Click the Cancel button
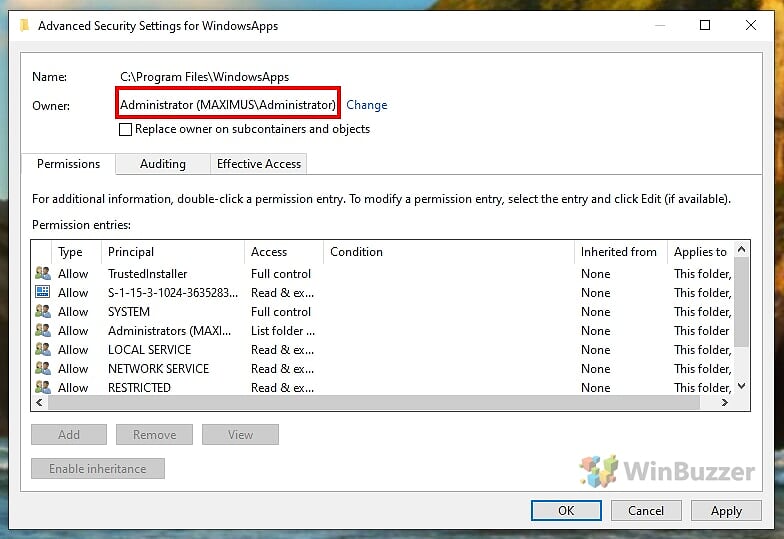Image resolution: width=784 pixels, height=539 pixels. [x=646, y=510]
